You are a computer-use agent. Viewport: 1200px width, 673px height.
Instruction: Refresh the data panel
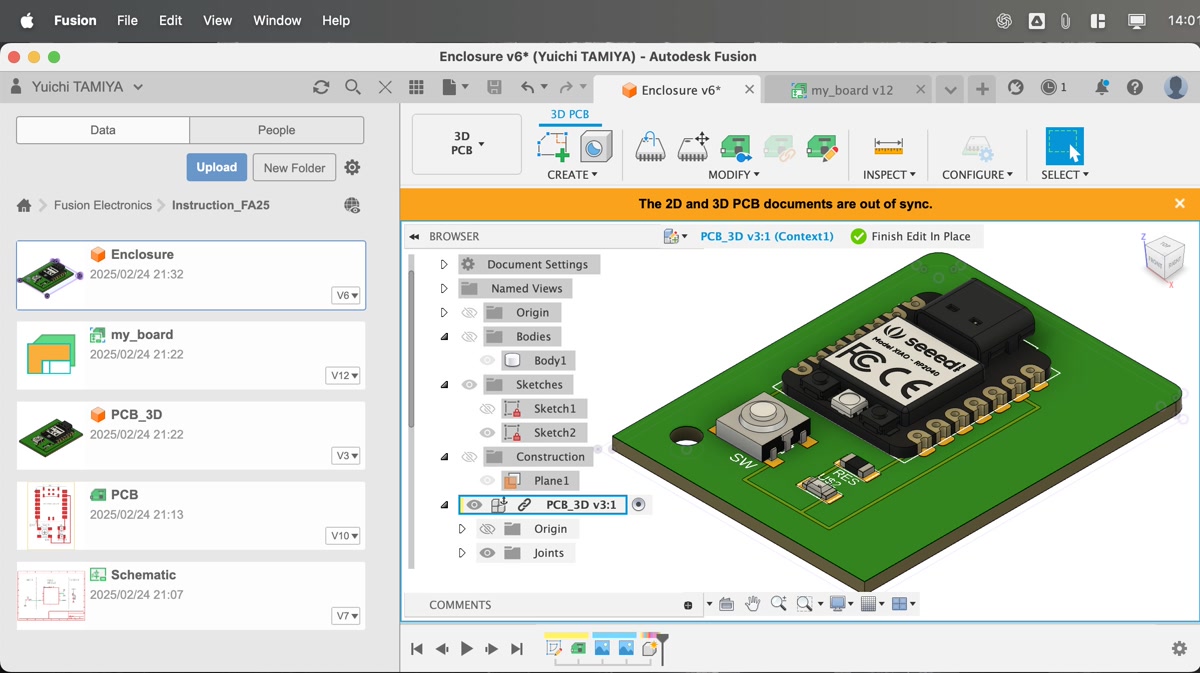coord(321,87)
